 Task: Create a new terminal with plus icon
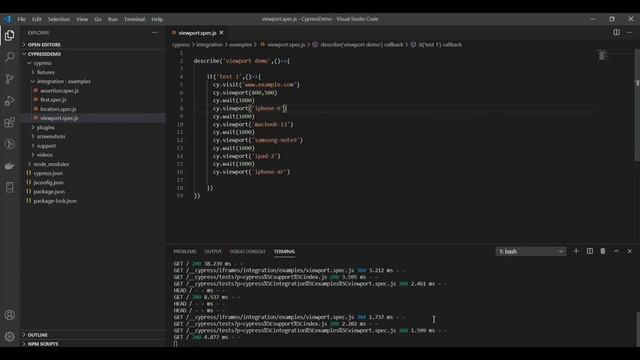click(x=576, y=251)
